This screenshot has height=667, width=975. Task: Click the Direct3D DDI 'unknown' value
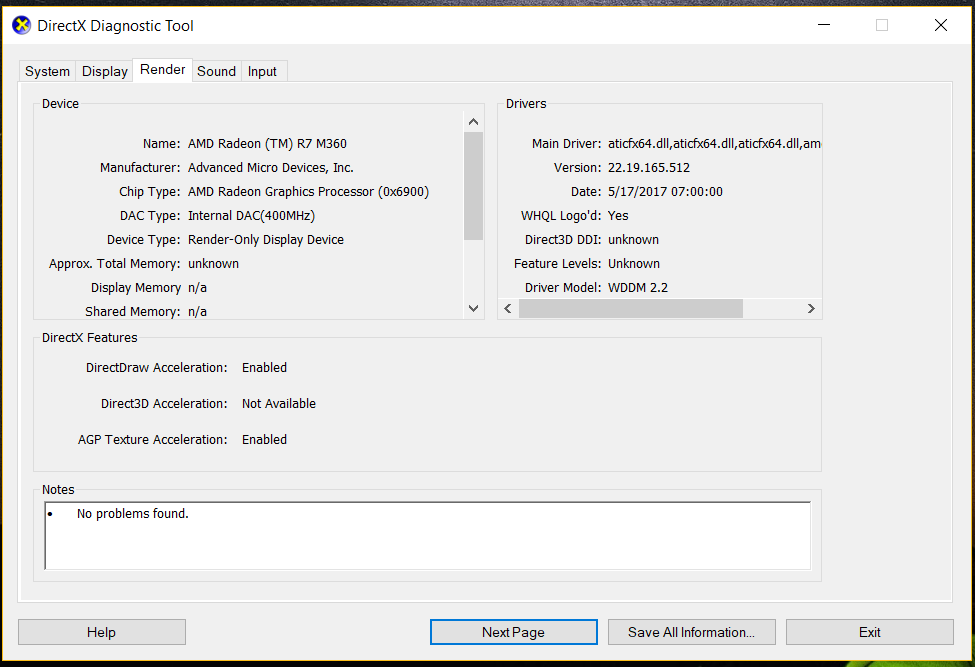tap(633, 240)
